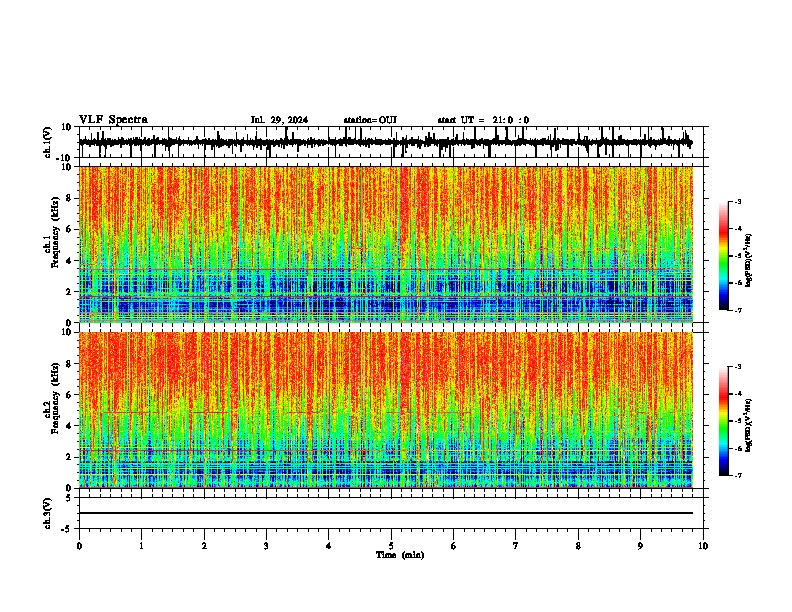Click time axis tick label "9"
The image size is (792, 612).
[x=640, y=546]
